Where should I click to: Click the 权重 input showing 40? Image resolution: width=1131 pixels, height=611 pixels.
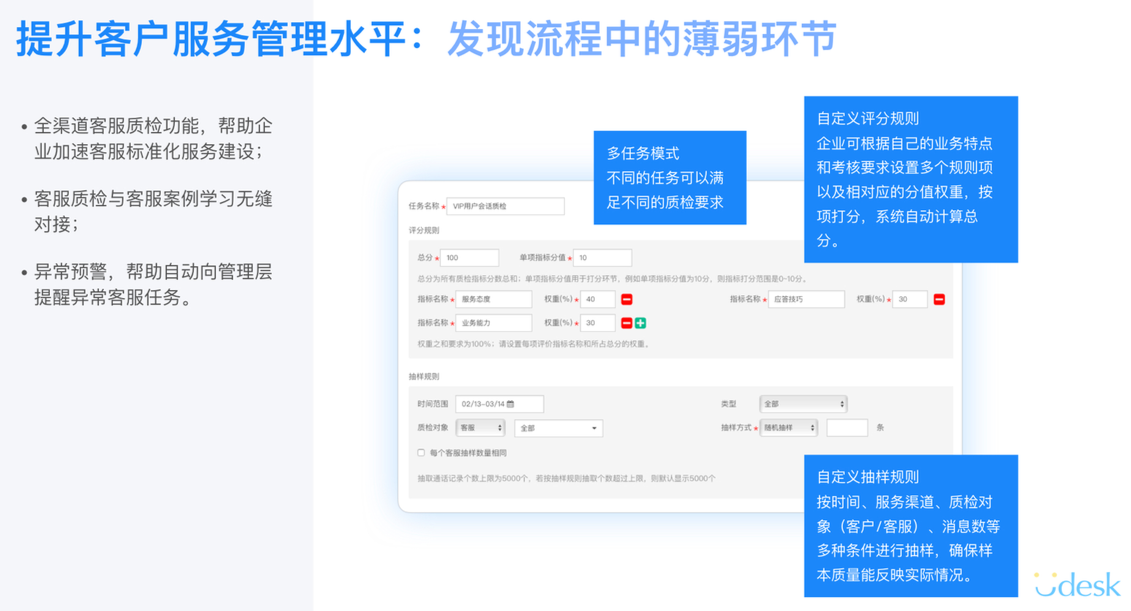(600, 300)
